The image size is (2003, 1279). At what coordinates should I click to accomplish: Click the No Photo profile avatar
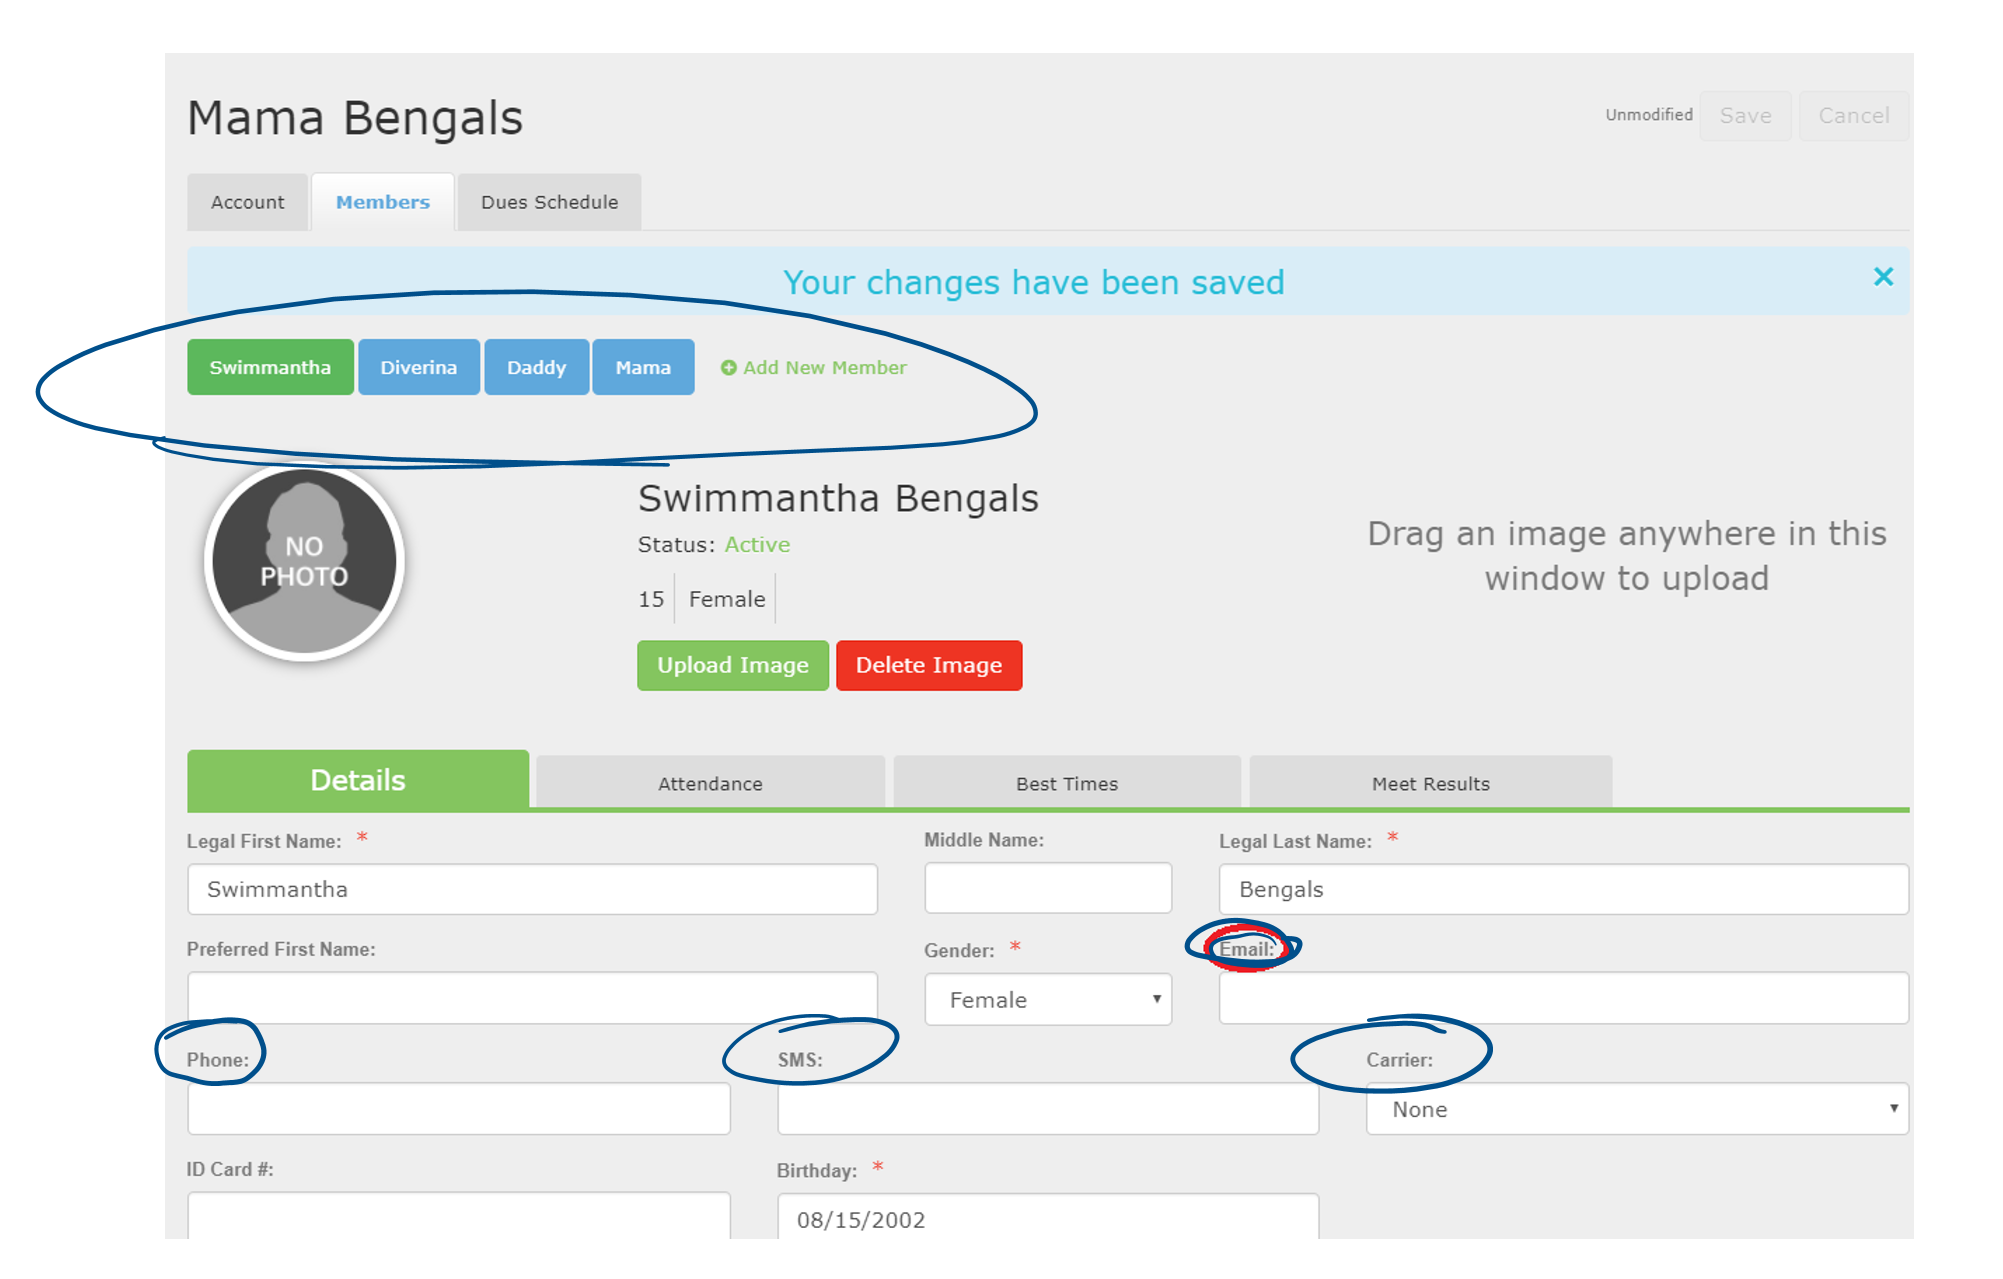coord(304,561)
